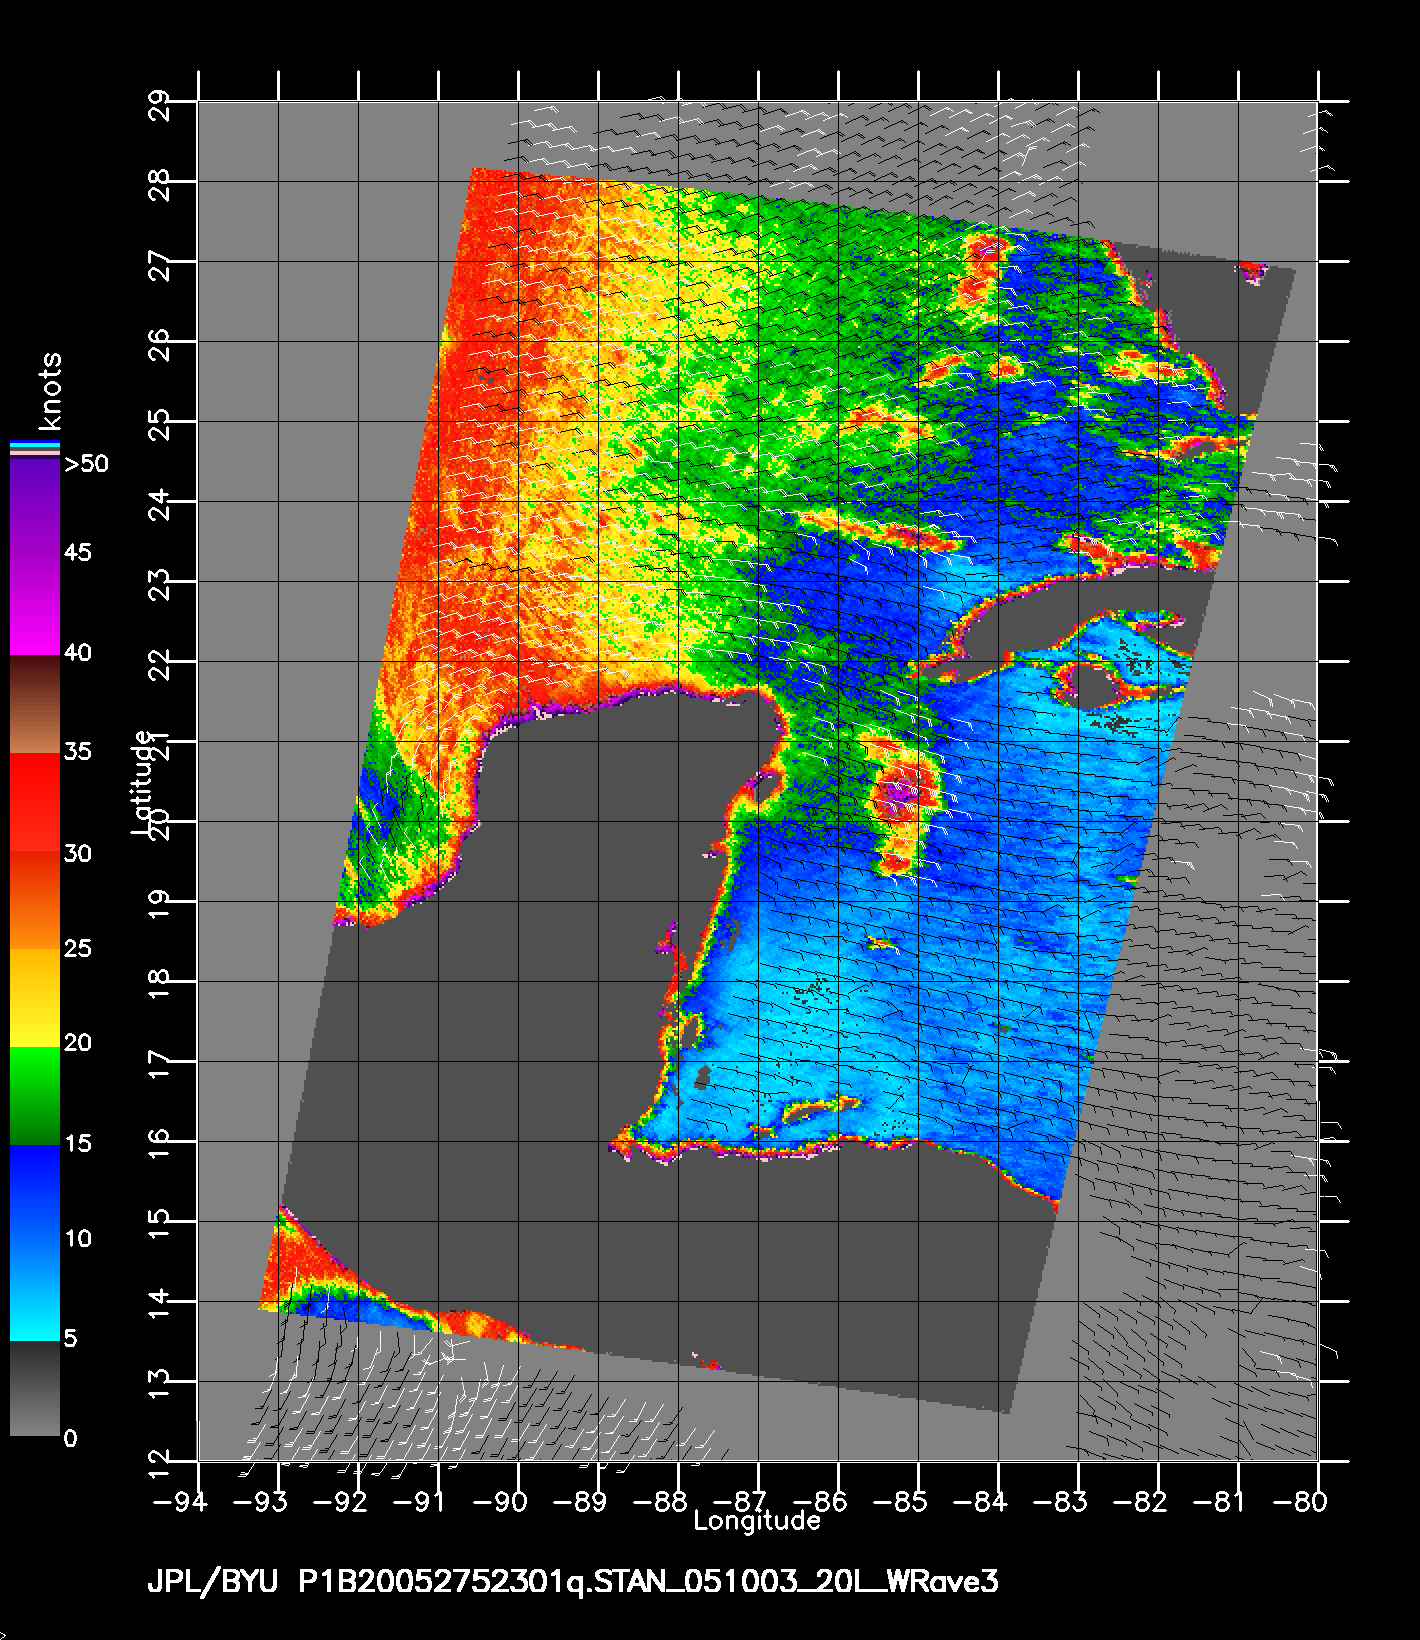
Task: Pick the orange 25–30 knots colorbar segment
Action: pyautogui.click(x=34, y=900)
